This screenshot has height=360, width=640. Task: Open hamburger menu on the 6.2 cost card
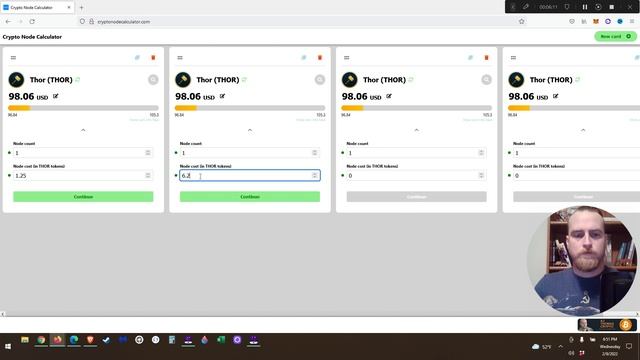[180, 58]
